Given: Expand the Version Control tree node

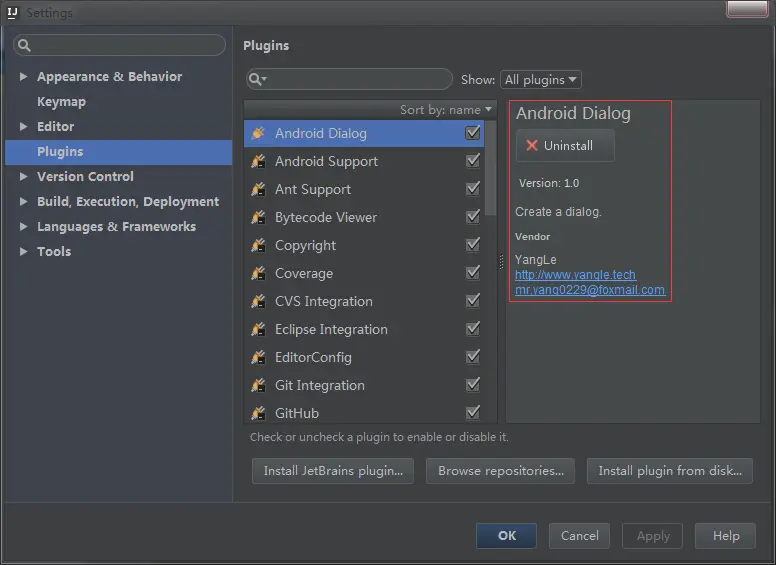Looking at the screenshot, I should pos(24,177).
